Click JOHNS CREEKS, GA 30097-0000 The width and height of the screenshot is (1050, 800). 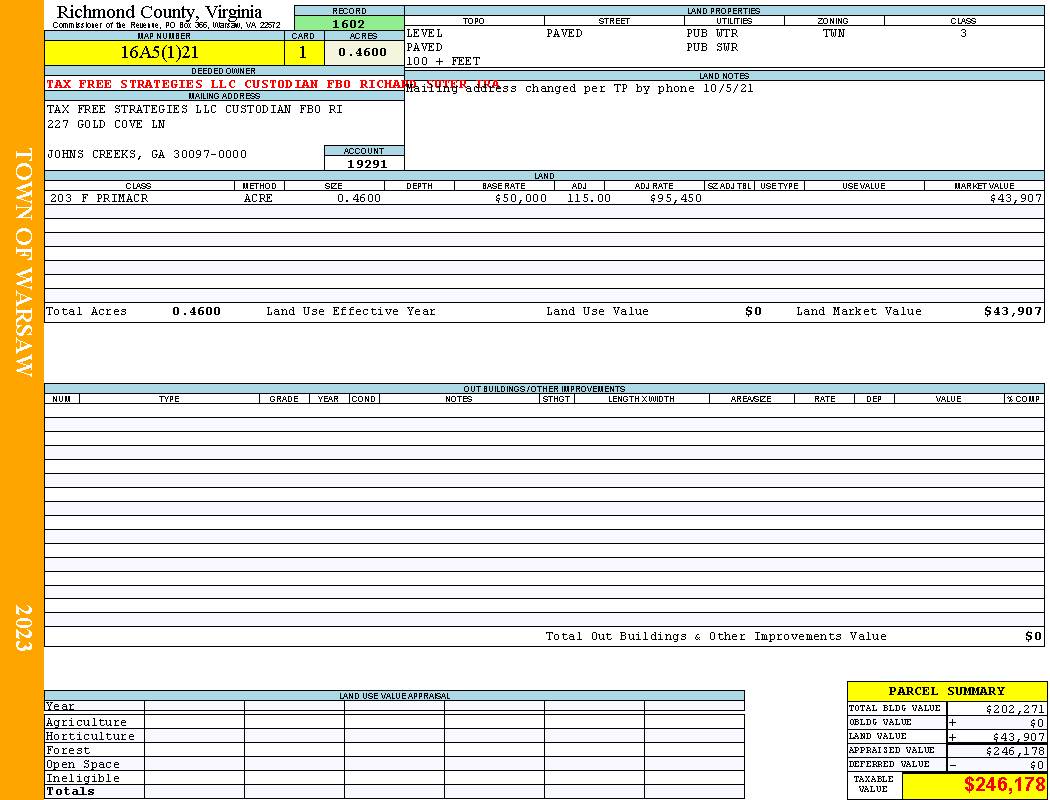tap(147, 154)
